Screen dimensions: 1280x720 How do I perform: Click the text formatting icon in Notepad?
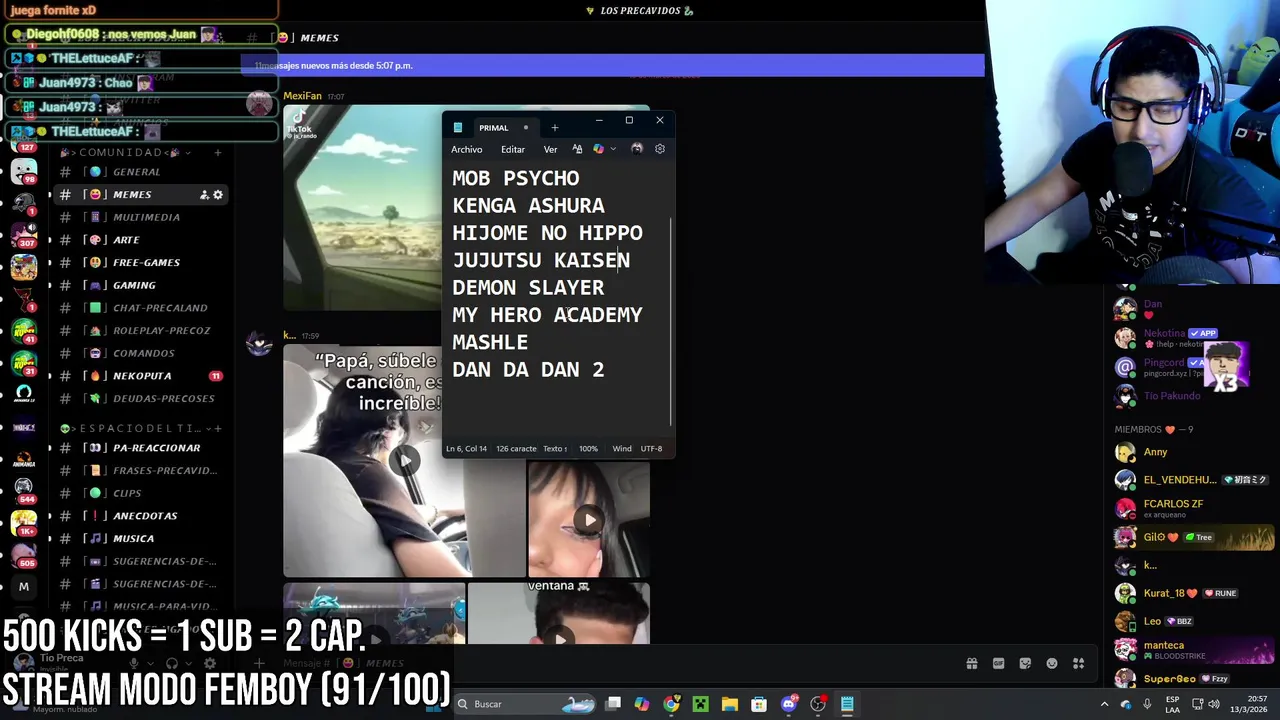pos(577,149)
